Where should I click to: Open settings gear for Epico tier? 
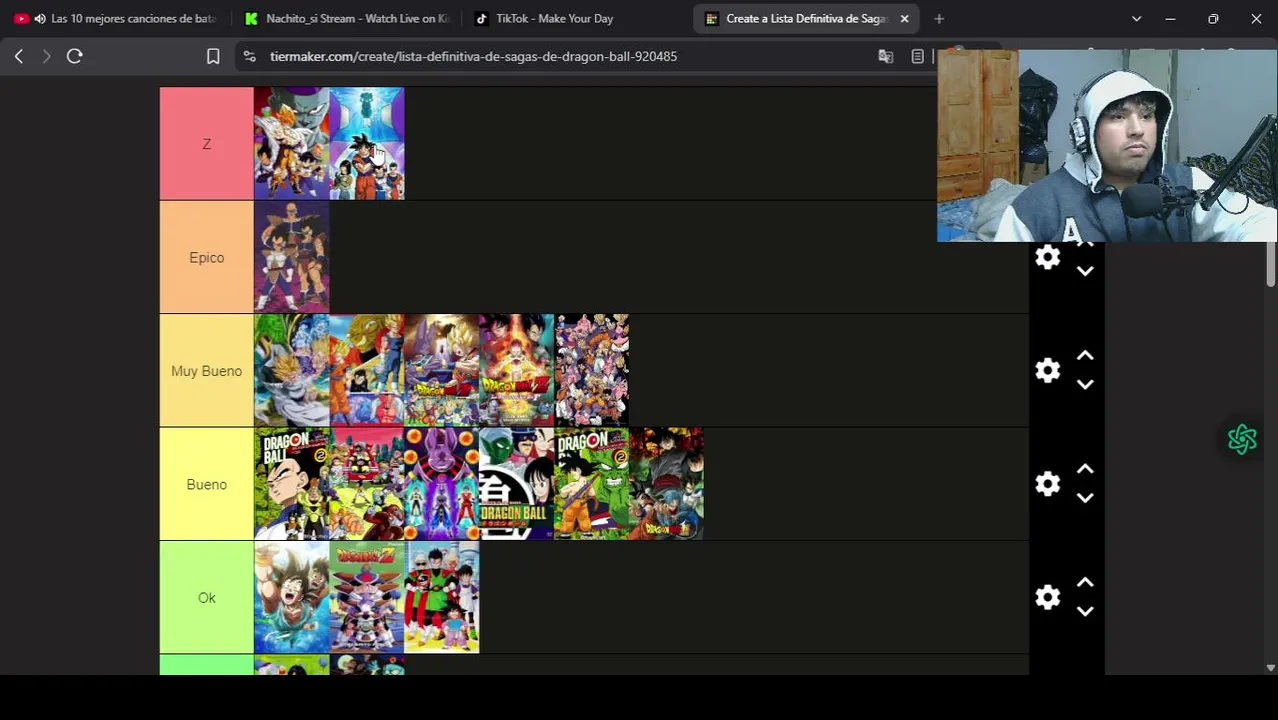pos(1047,257)
